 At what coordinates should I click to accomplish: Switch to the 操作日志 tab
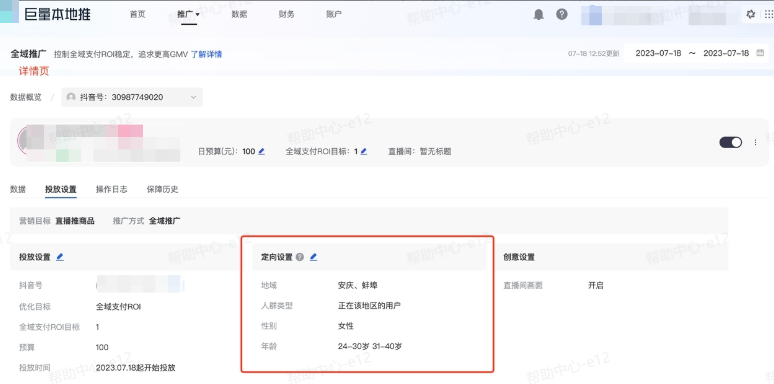point(112,189)
